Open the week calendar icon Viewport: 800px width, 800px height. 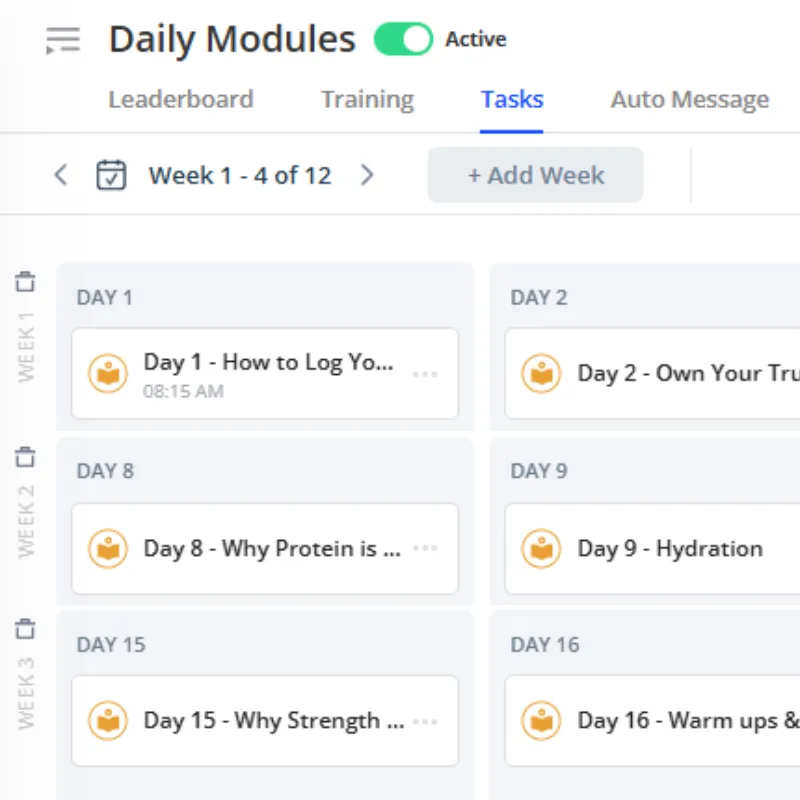coord(111,175)
